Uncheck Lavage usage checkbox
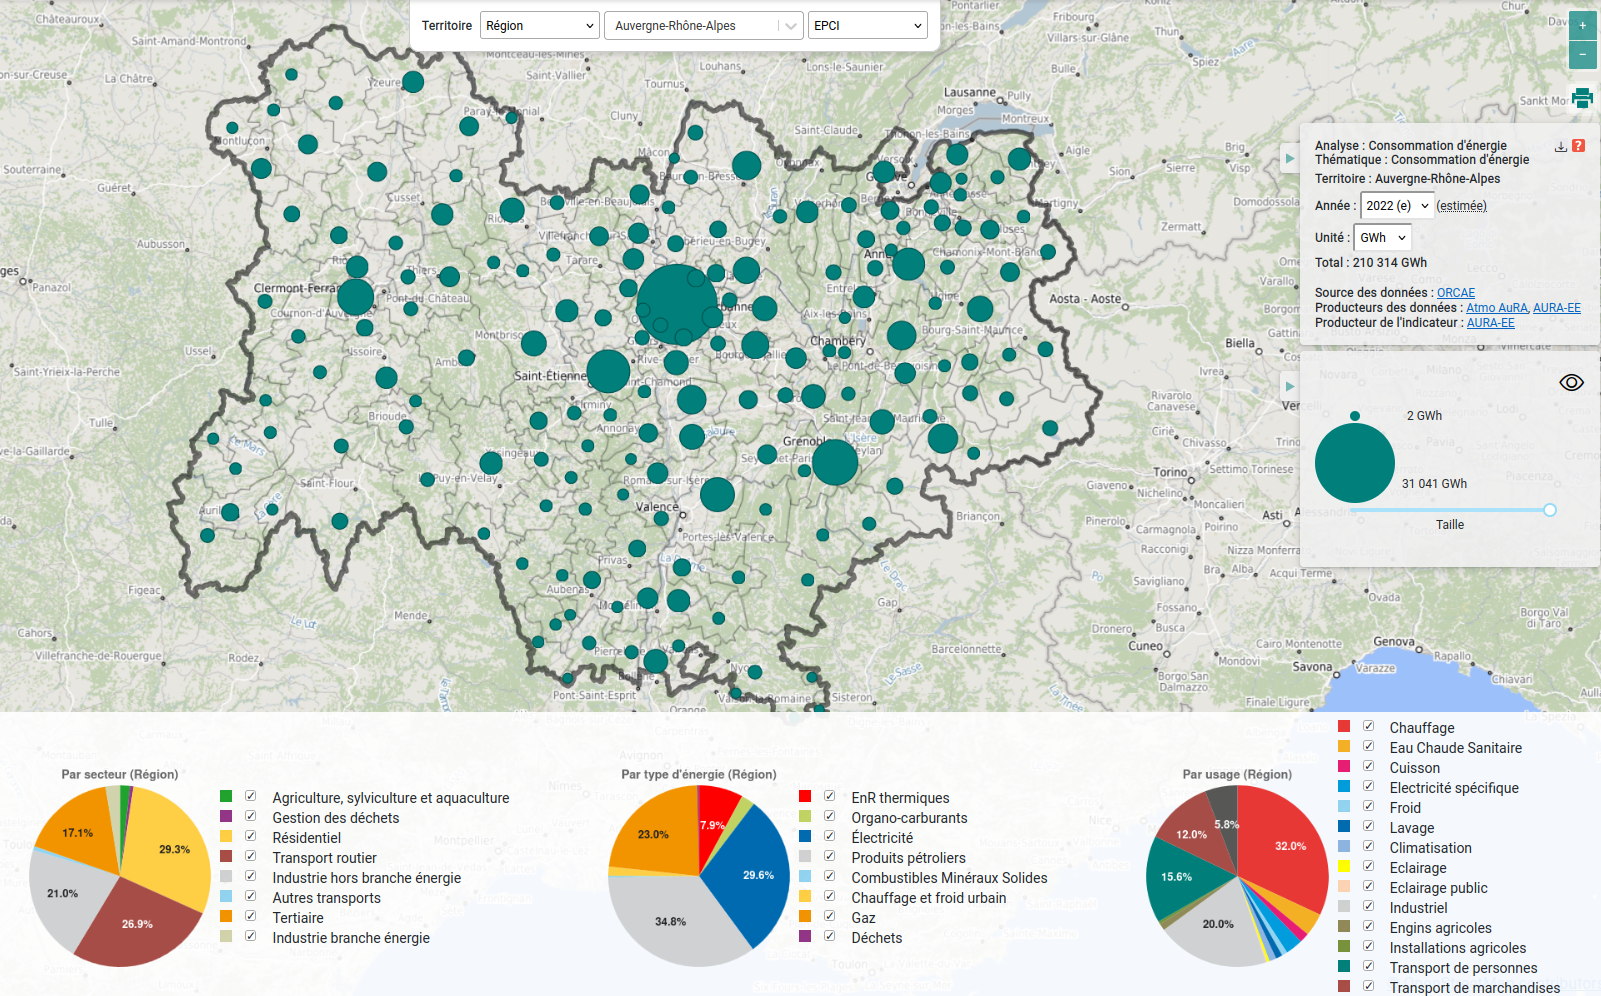 (1368, 826)
